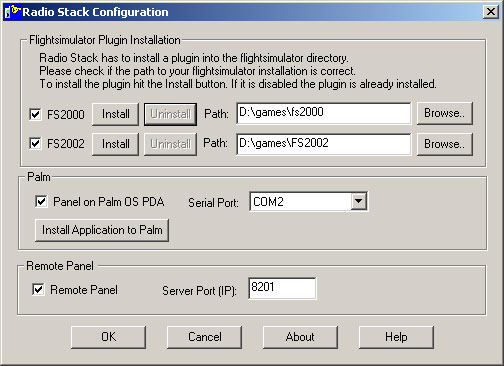This screenshot has height=366, width=504.
Task: Click Install Application to Palm
Action: coord(102,230)
